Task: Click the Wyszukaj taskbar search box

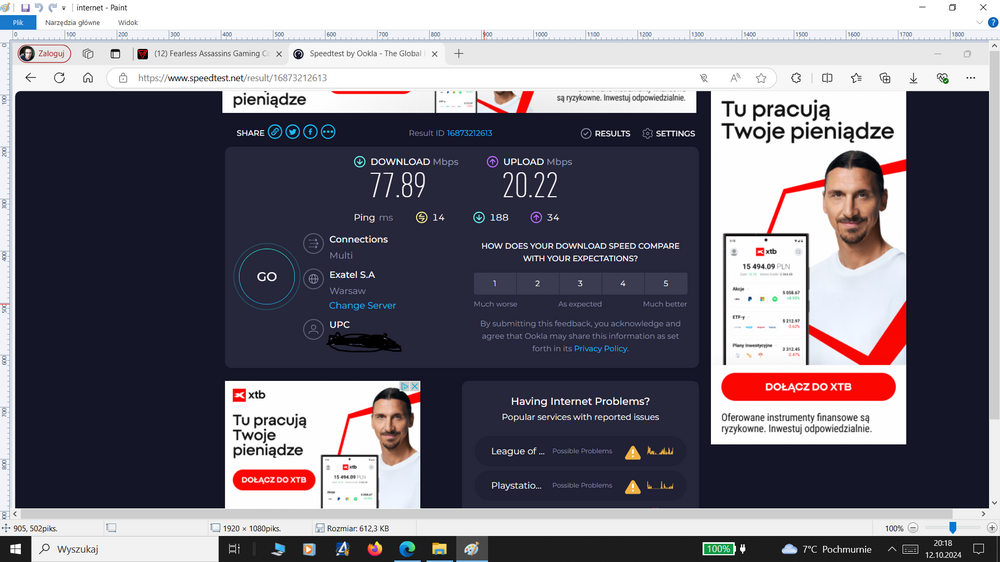Action: click(x=124, y=549)
